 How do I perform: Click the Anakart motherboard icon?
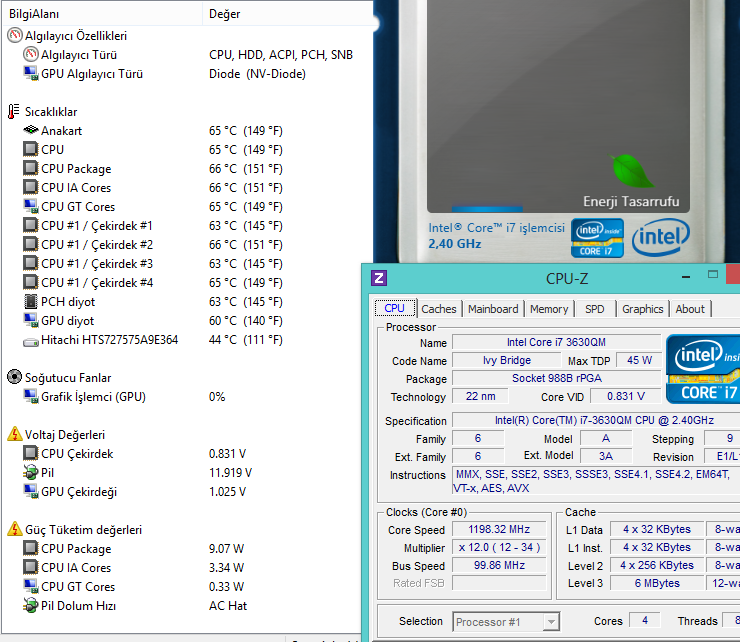coord(31,130)
